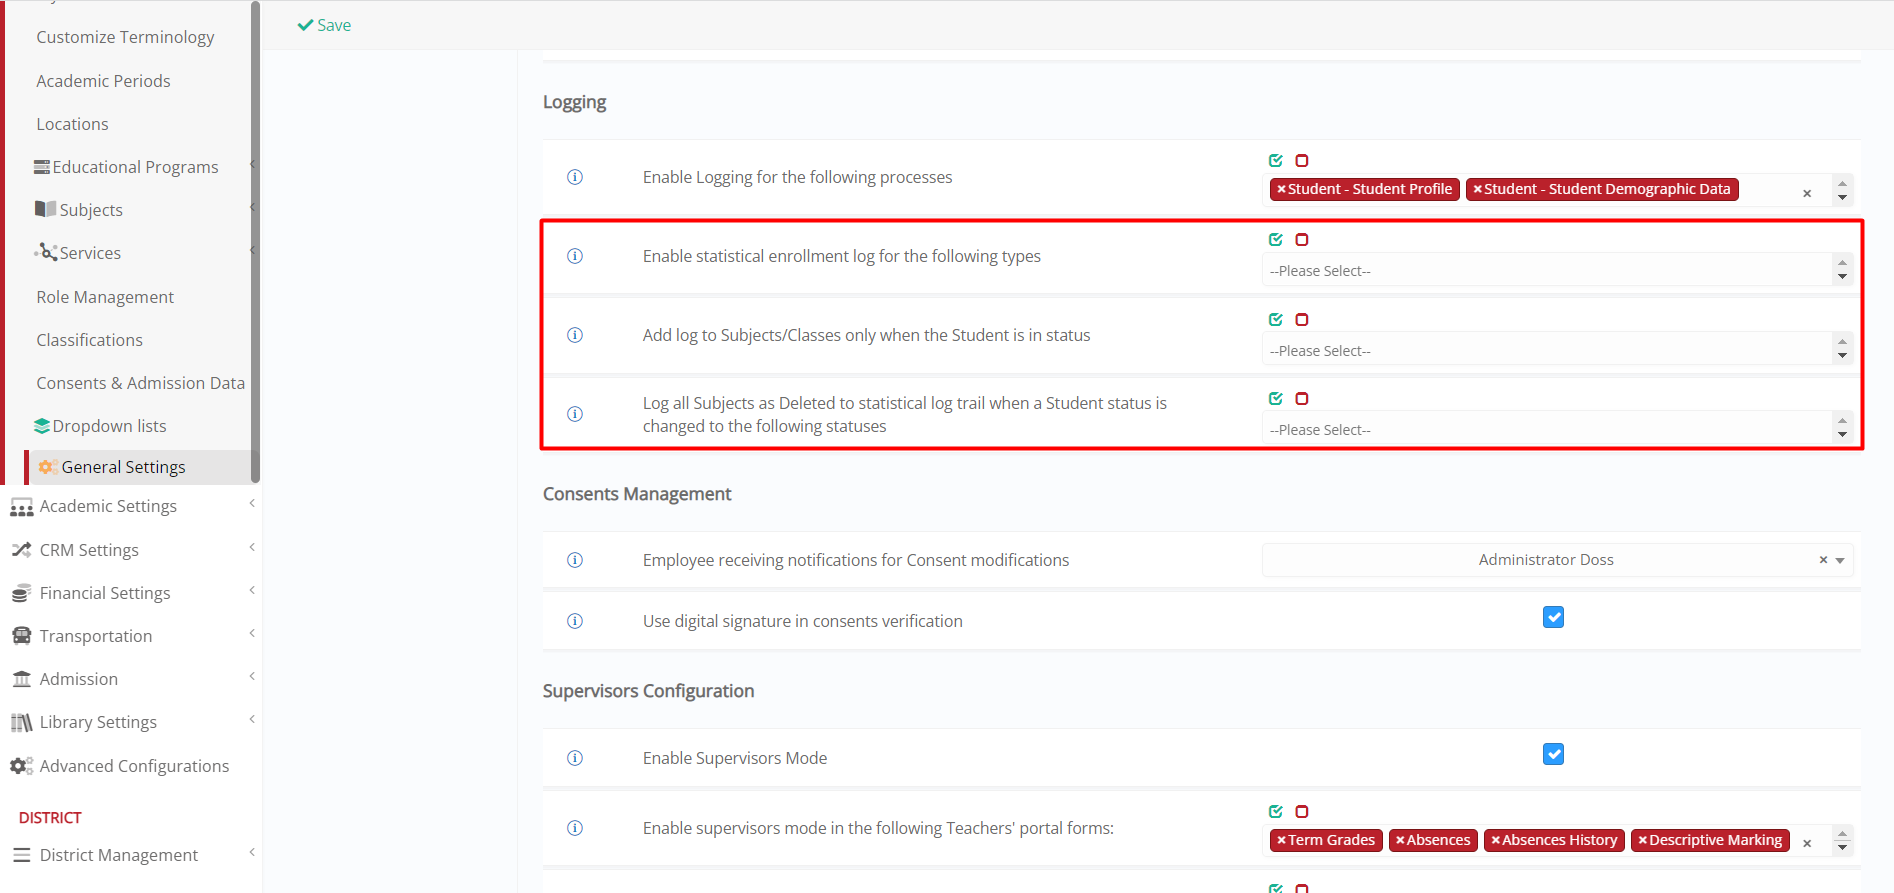Select General Settings

tap(123, 467)
